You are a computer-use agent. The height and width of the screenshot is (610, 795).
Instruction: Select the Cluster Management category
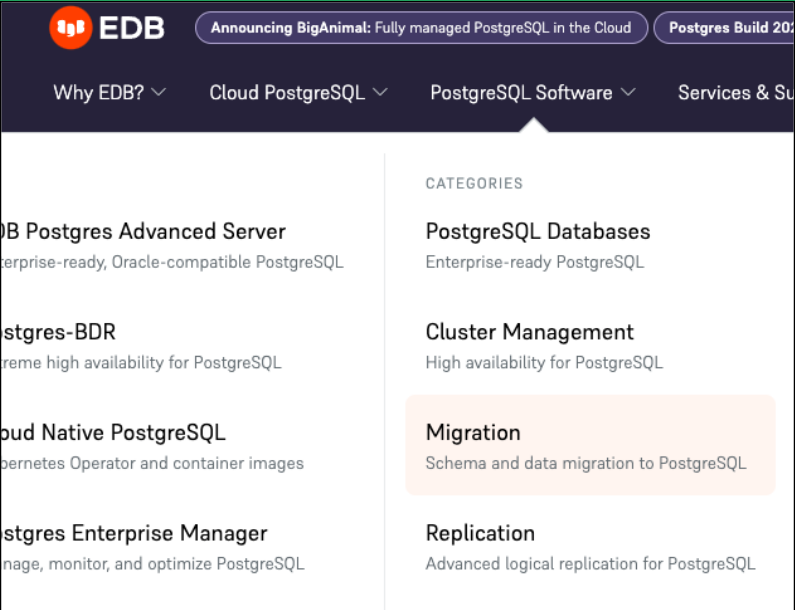[530, 332]
